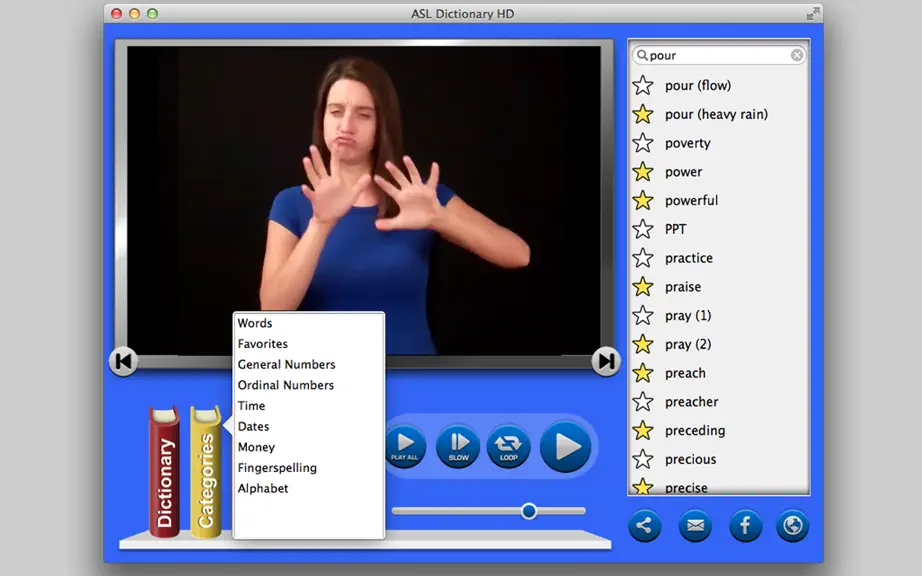Click the Play All button
The width and height of the screenshot is (922, 576).
405,446
